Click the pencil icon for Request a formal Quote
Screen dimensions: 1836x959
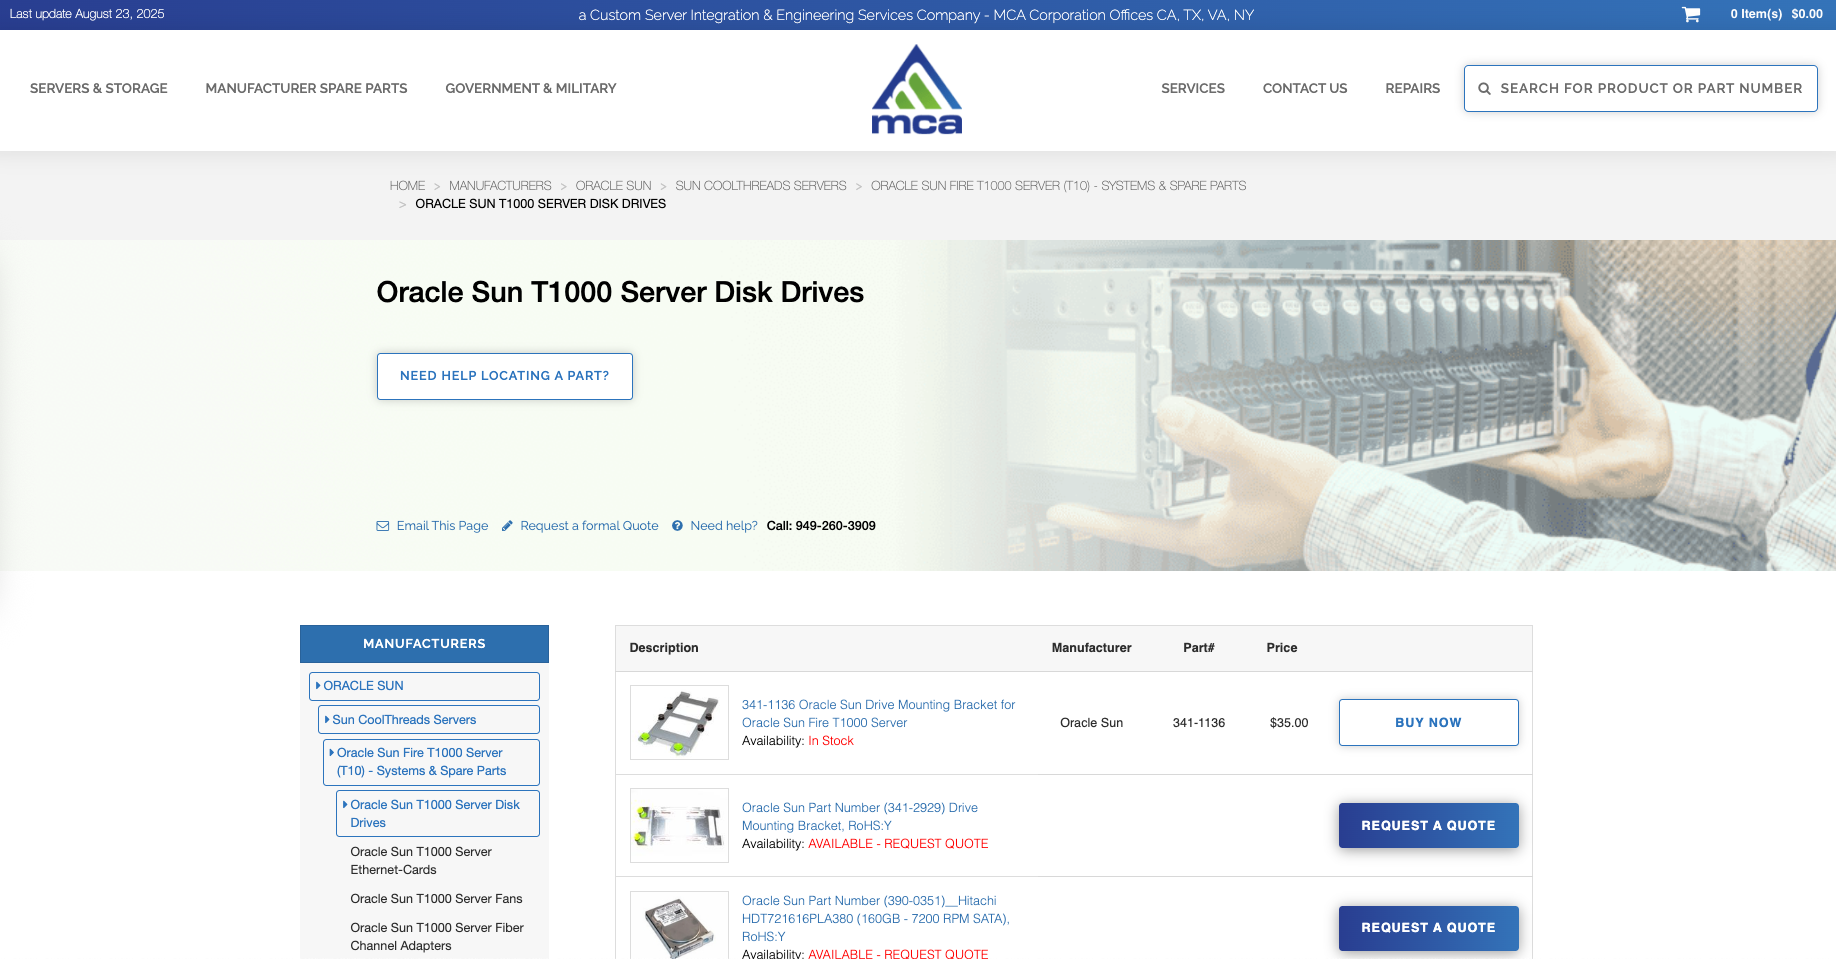[507, 525]
